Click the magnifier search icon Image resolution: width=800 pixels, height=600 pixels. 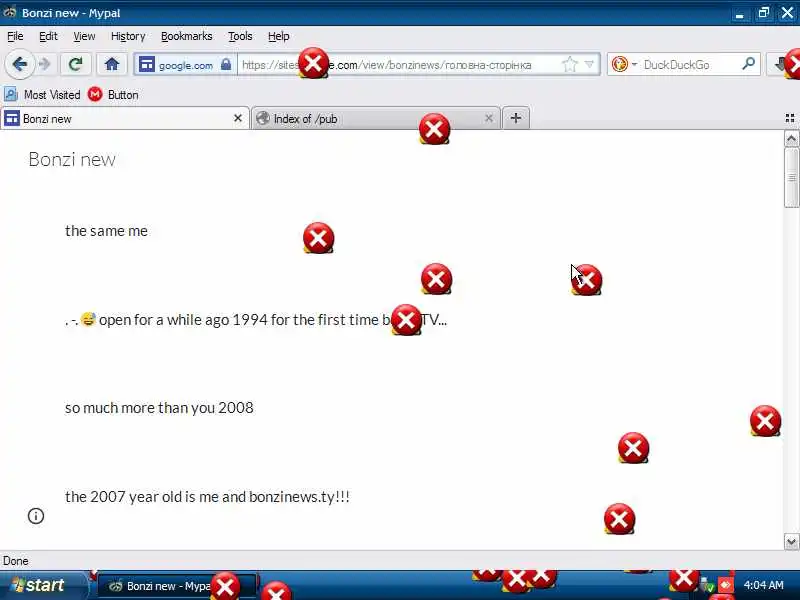(x=748, y=64)
